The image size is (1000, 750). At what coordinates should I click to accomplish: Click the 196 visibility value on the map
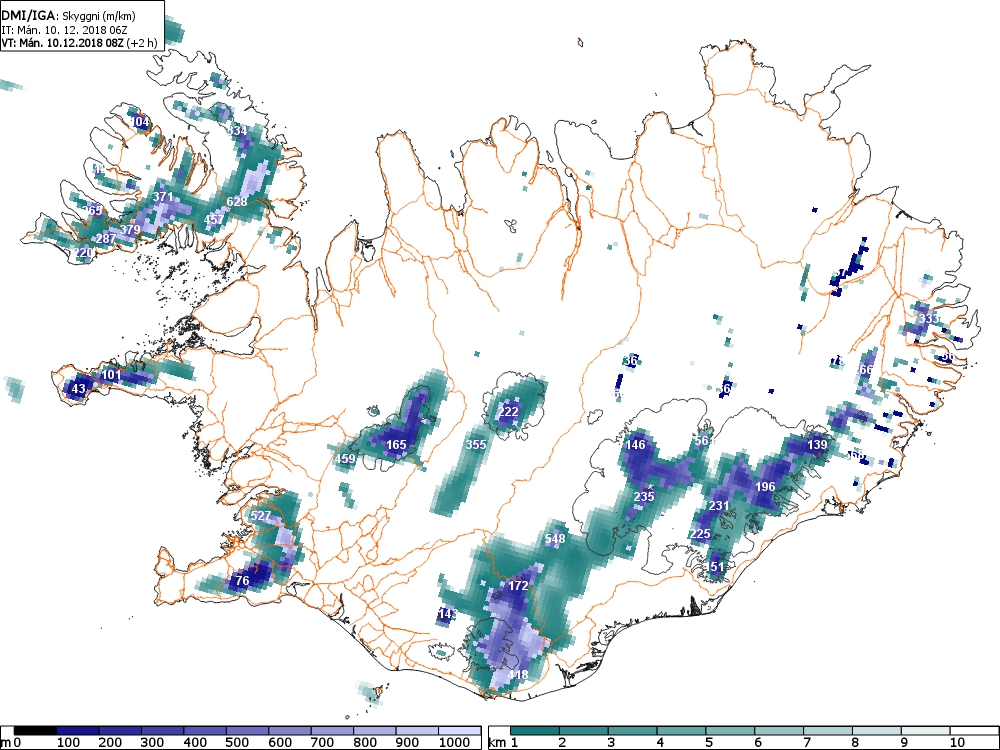[765, 487]
